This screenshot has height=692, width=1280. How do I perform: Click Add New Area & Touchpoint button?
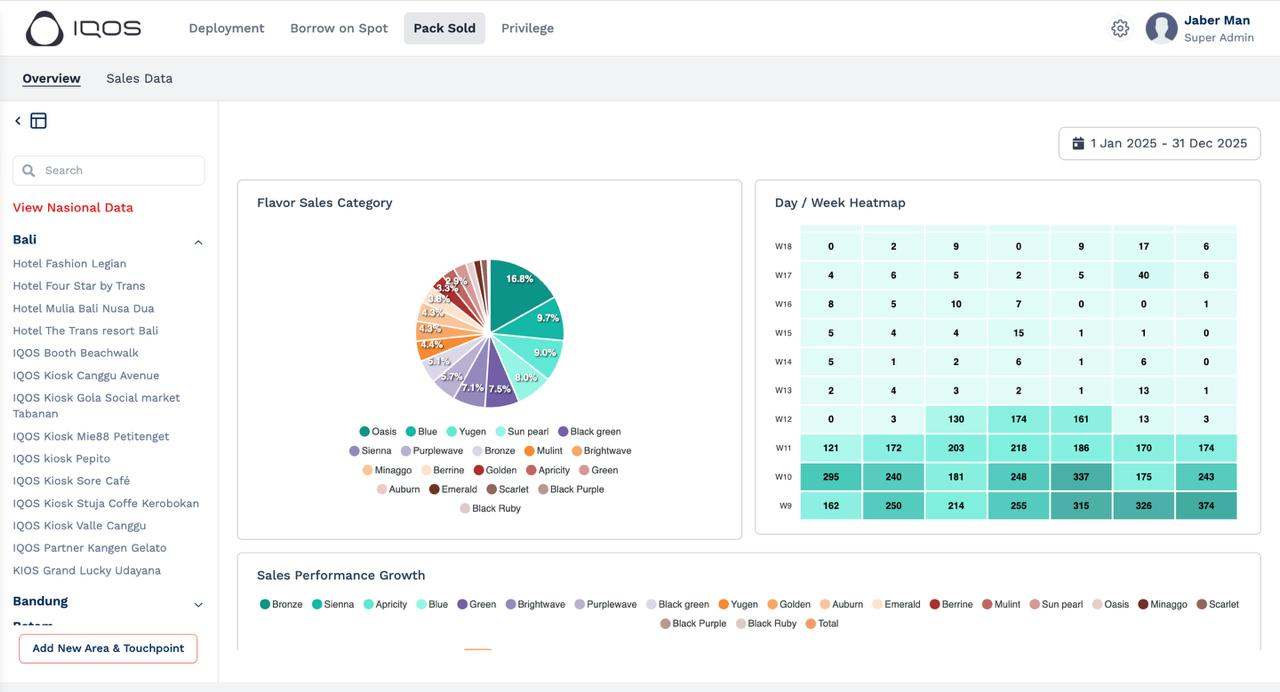tap(108, 648)
